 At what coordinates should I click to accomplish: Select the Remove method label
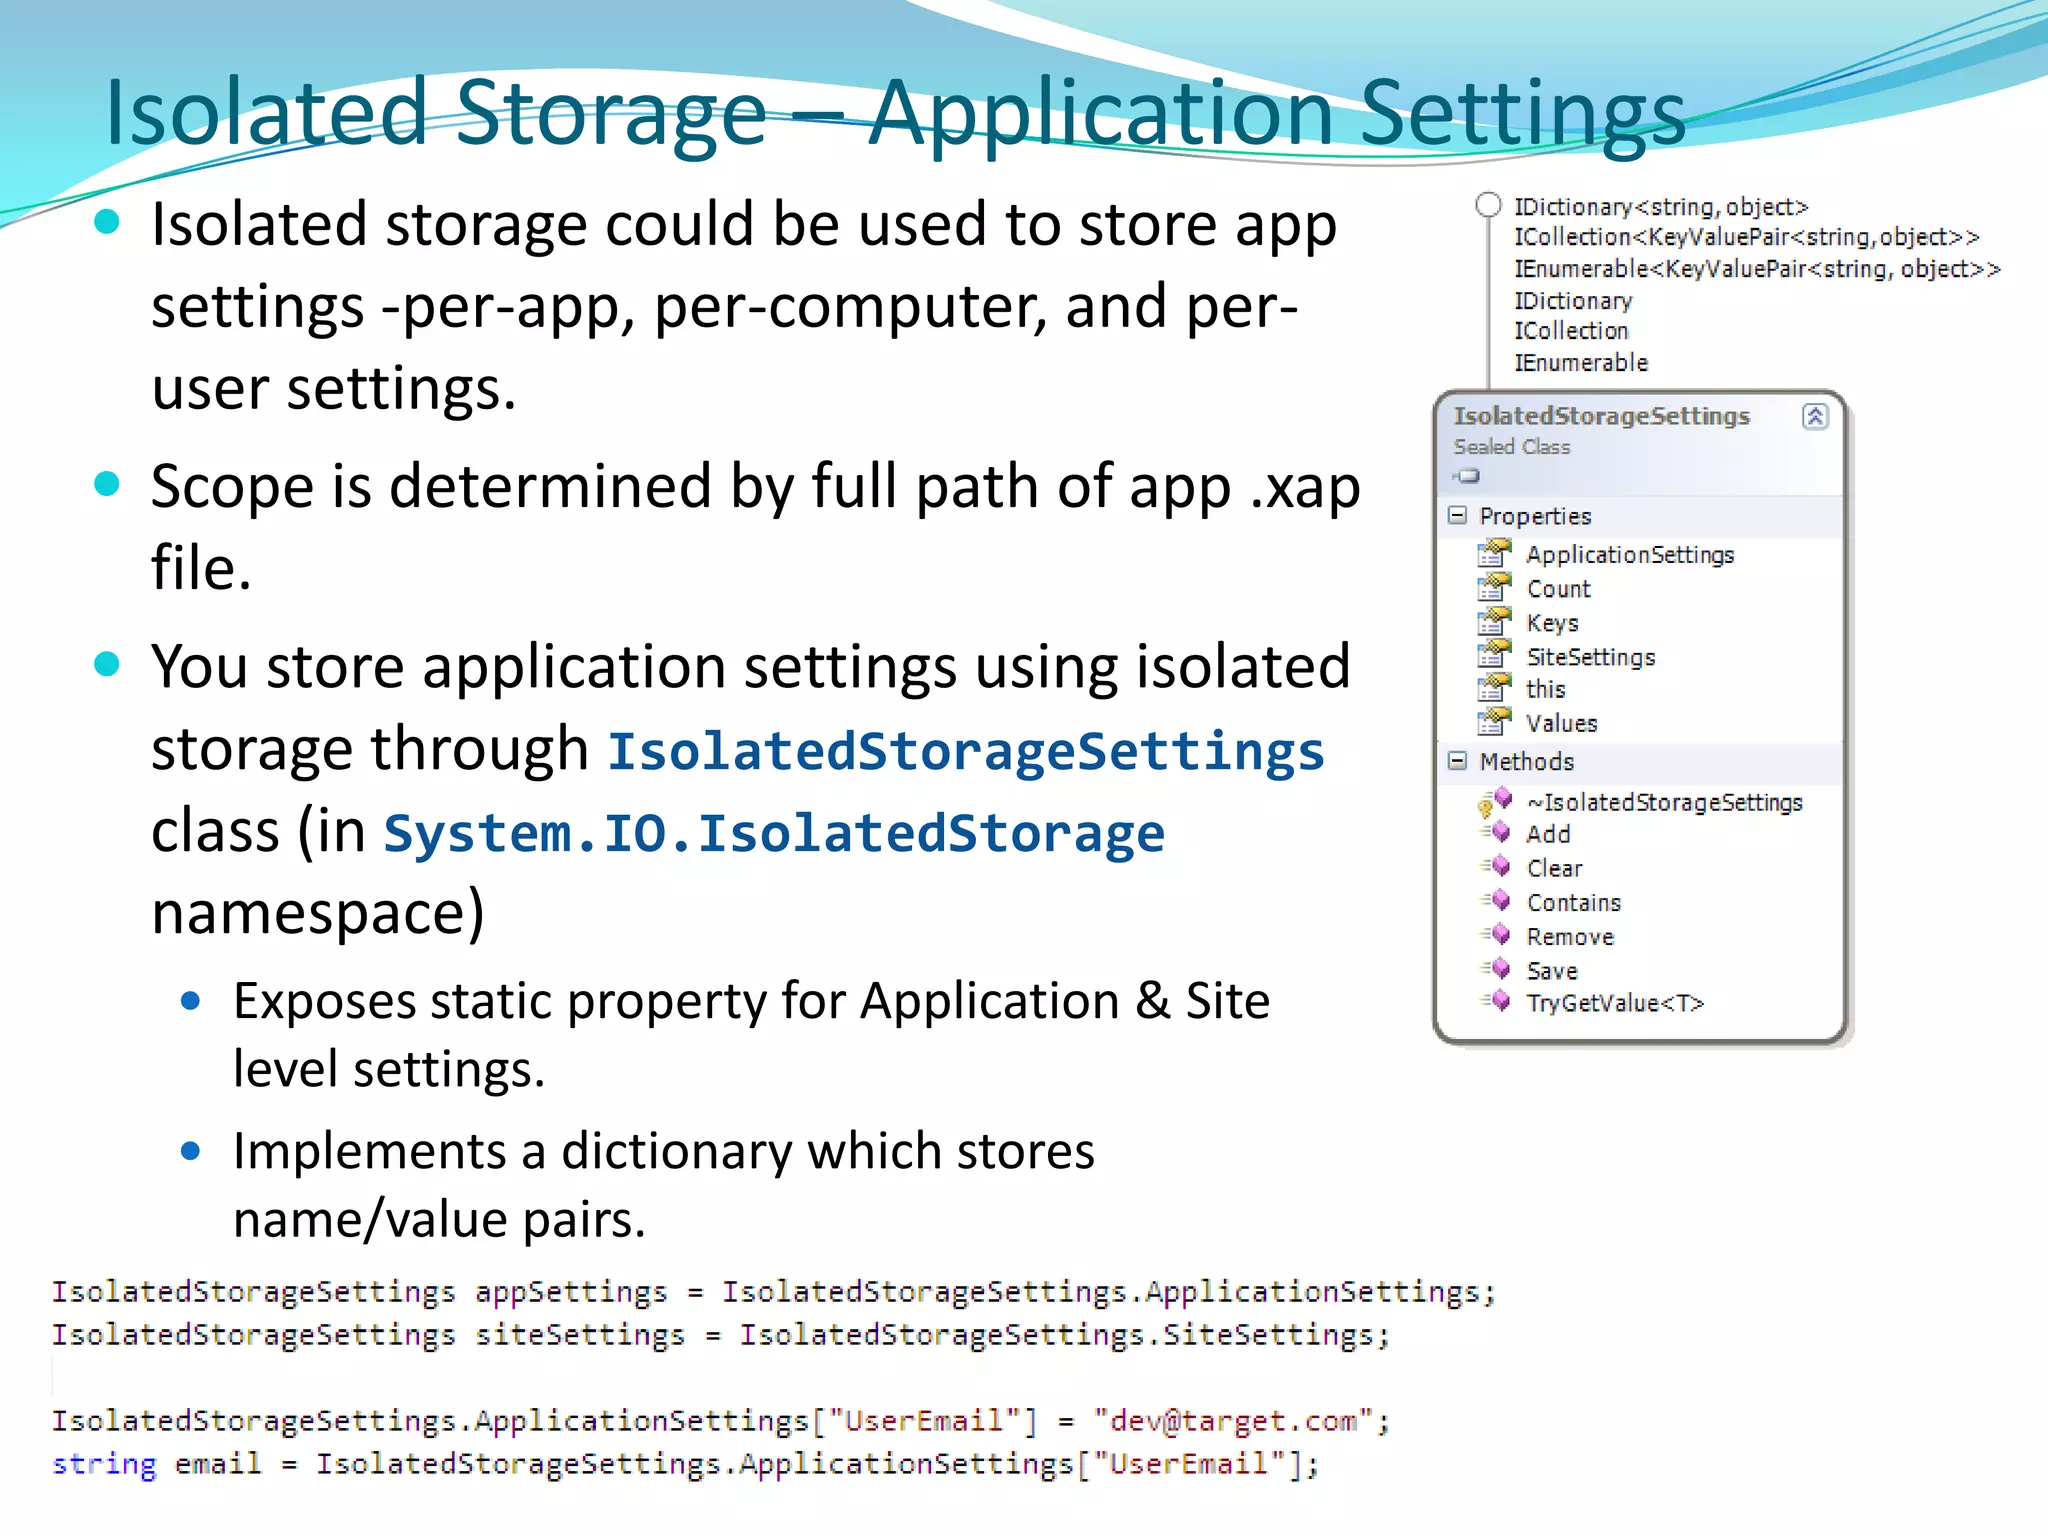pos(1570,937)
